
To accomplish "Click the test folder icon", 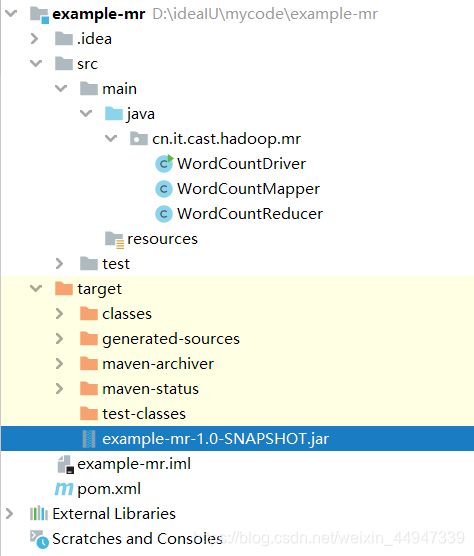I will (x=89, y=264).
